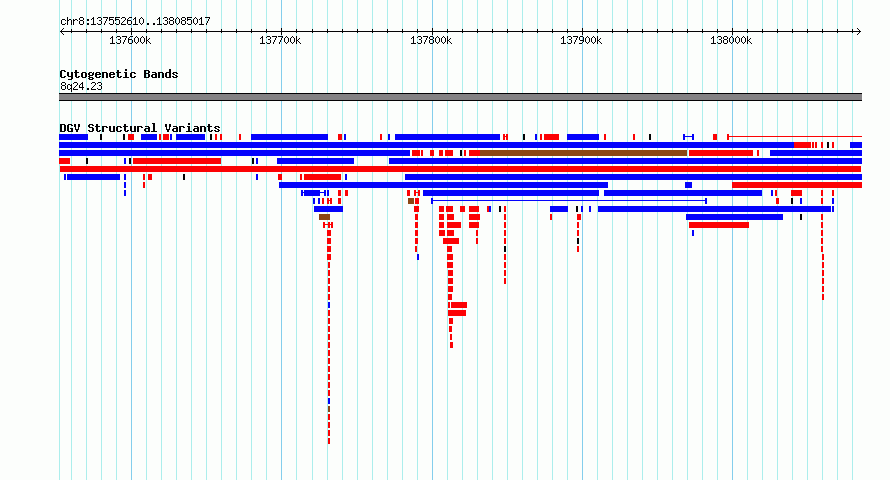This screenshot has height=480, width=890.
Task: Click the ruler's left arrowhead
Action: coord(62,31)
